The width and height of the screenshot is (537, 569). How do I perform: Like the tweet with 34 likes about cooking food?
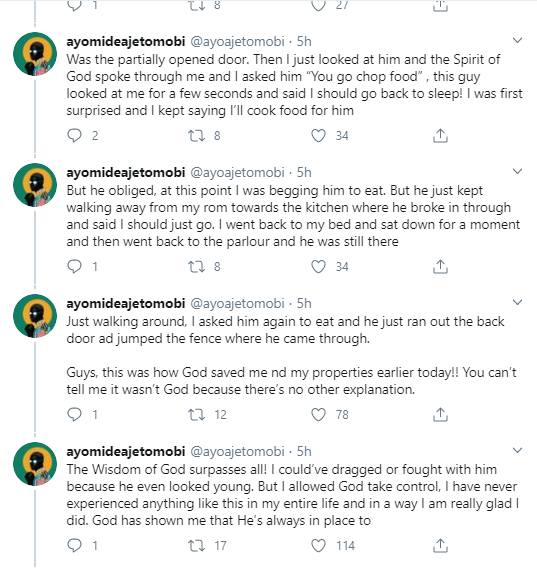(318, 135)
